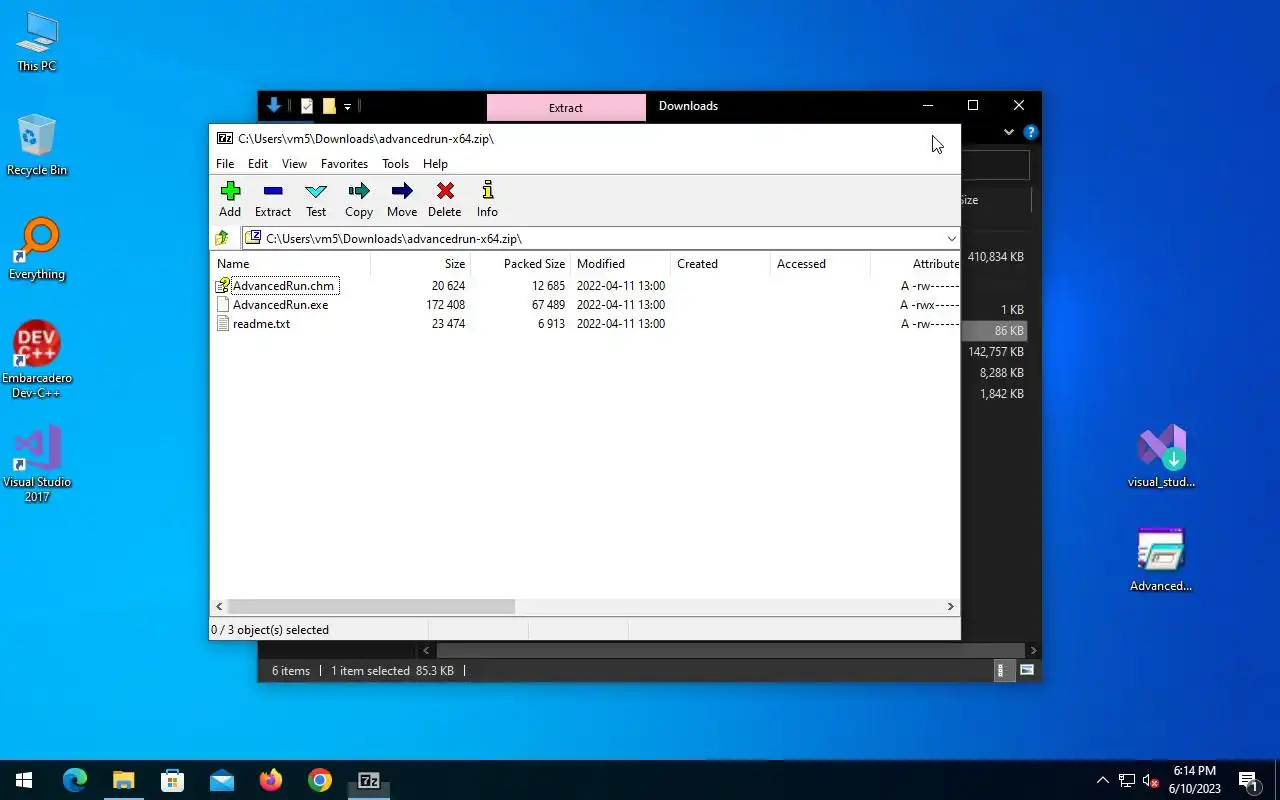Switch to the Extract tab in Explorer
This screenshot has width=1280, height=800.
tap(566, 108)
